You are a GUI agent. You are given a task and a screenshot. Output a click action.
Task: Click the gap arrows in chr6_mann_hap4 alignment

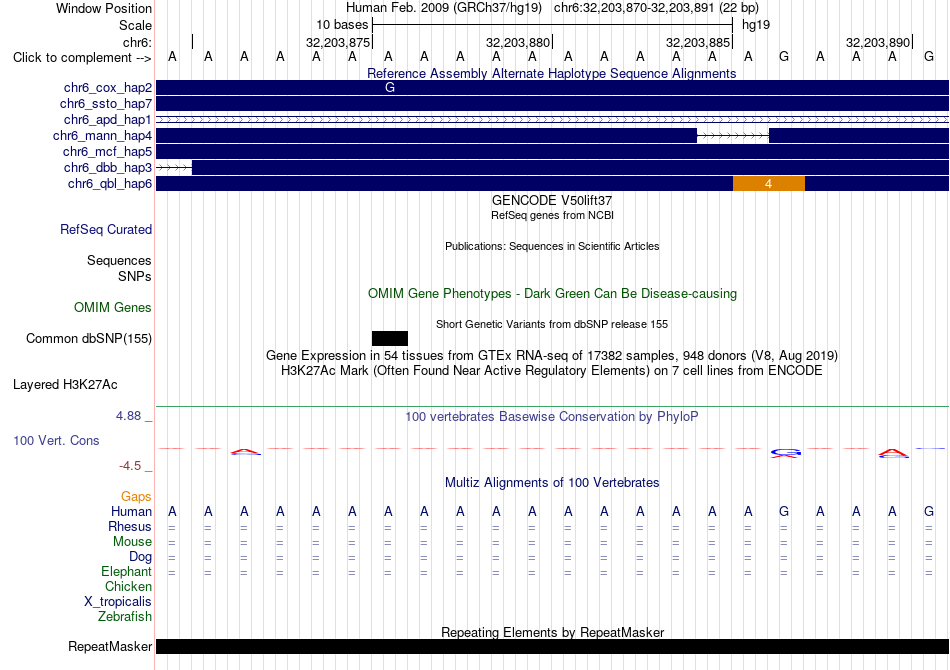pos(733,136)
